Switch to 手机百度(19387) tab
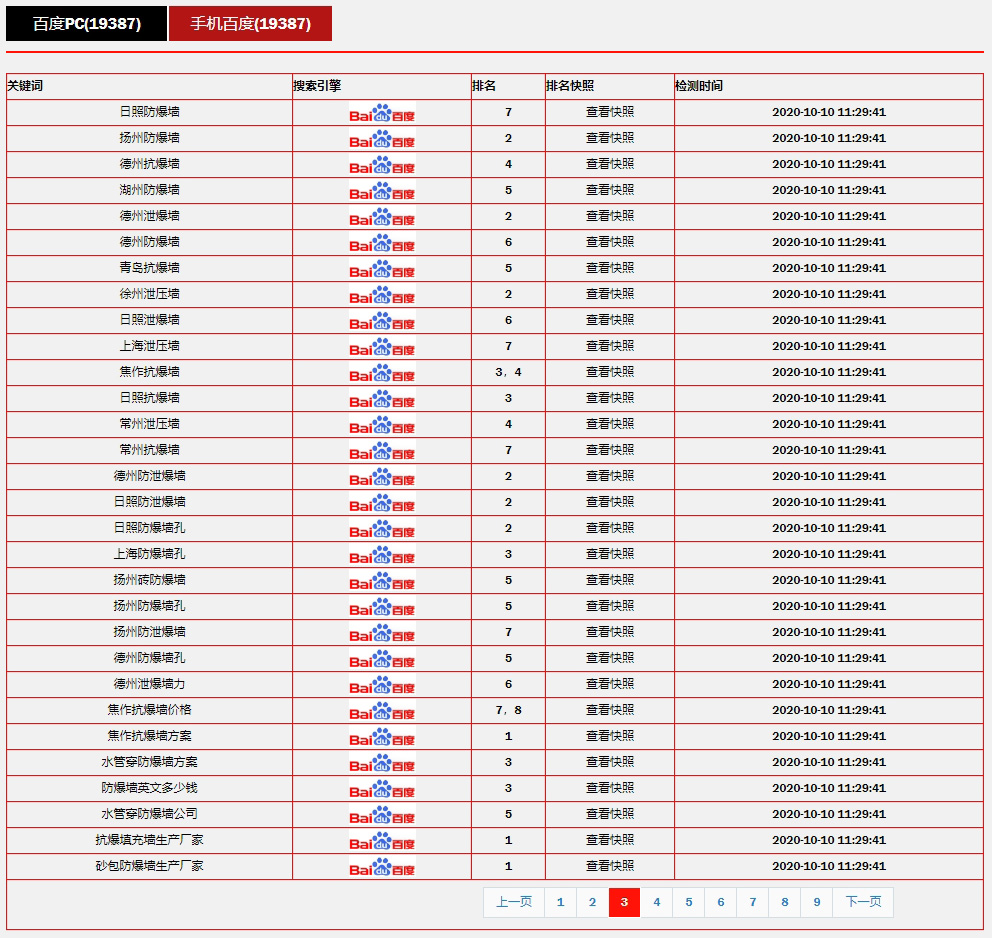This screenshot has height=938, width=992. (250, 24)
